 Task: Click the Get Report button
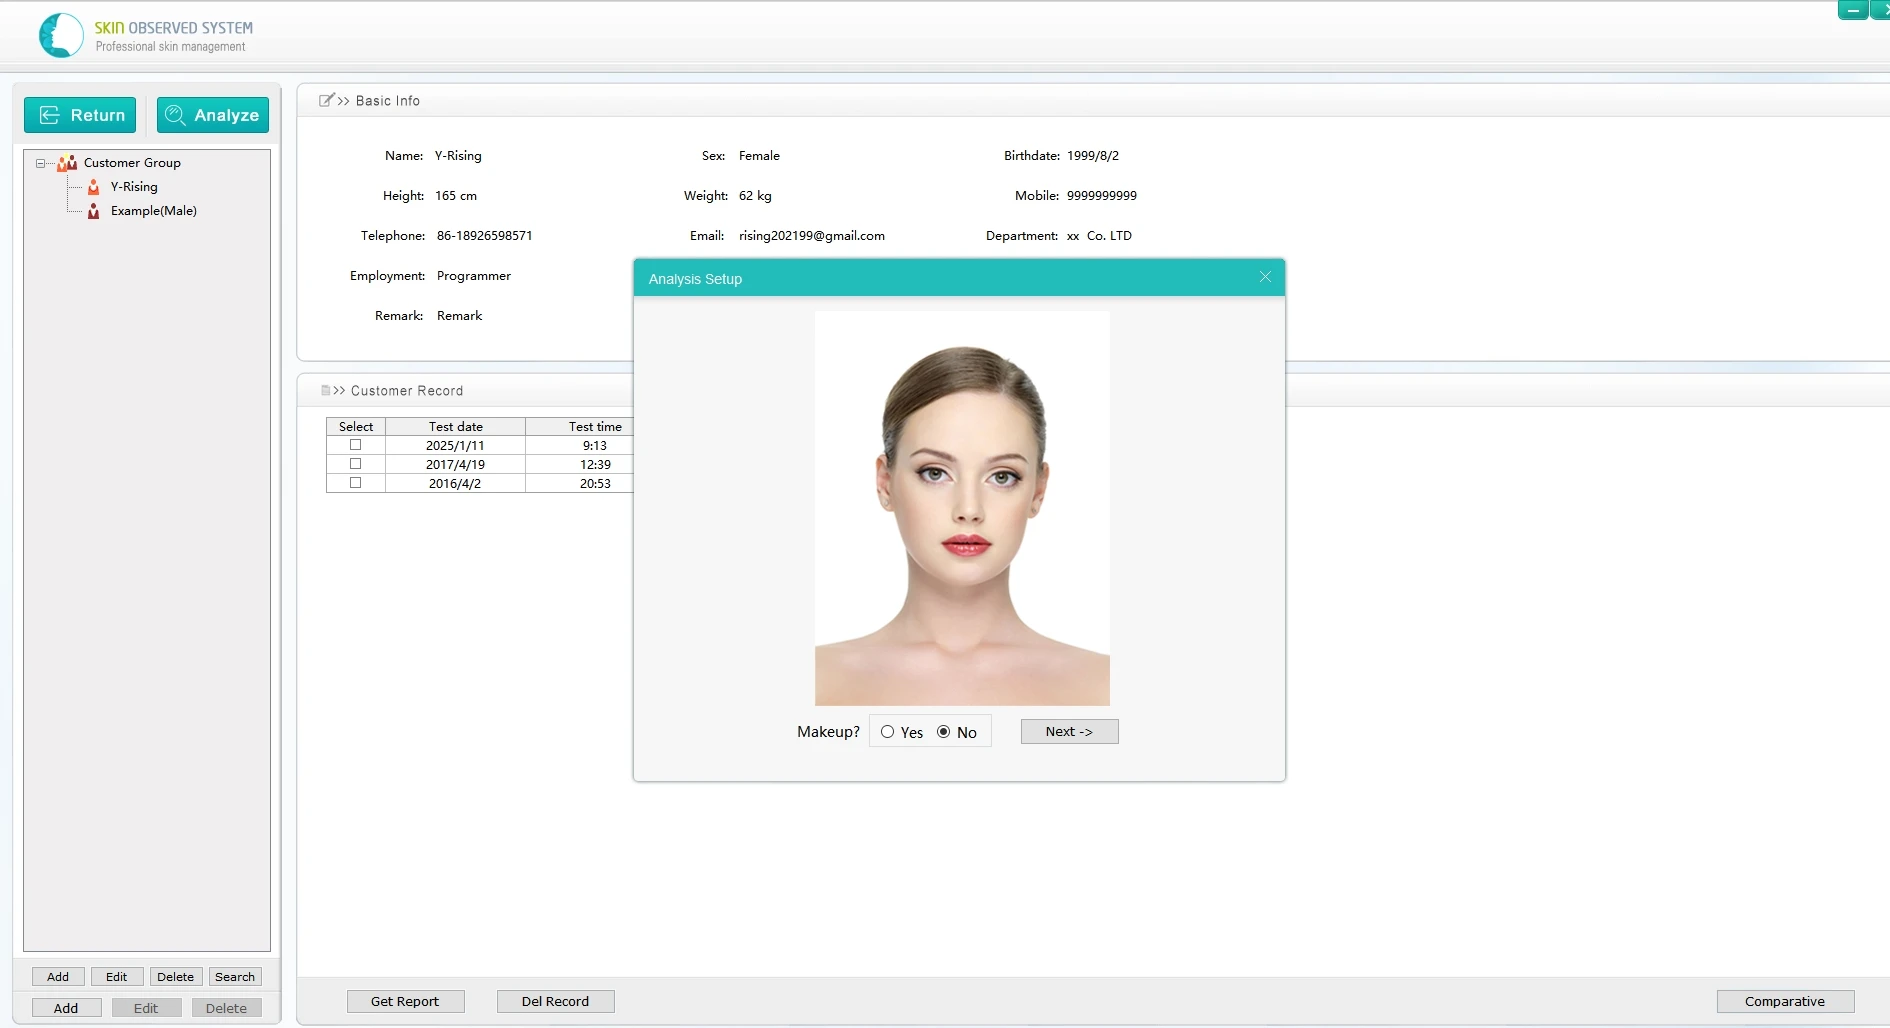point(405,1000)
